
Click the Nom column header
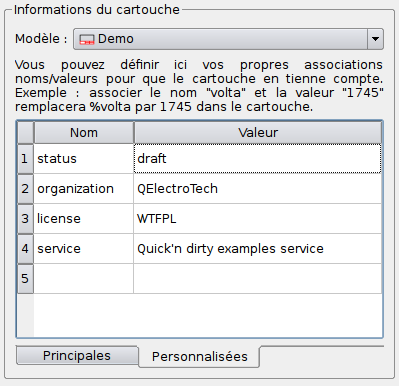pyautogui.click(x=84, y=133)
